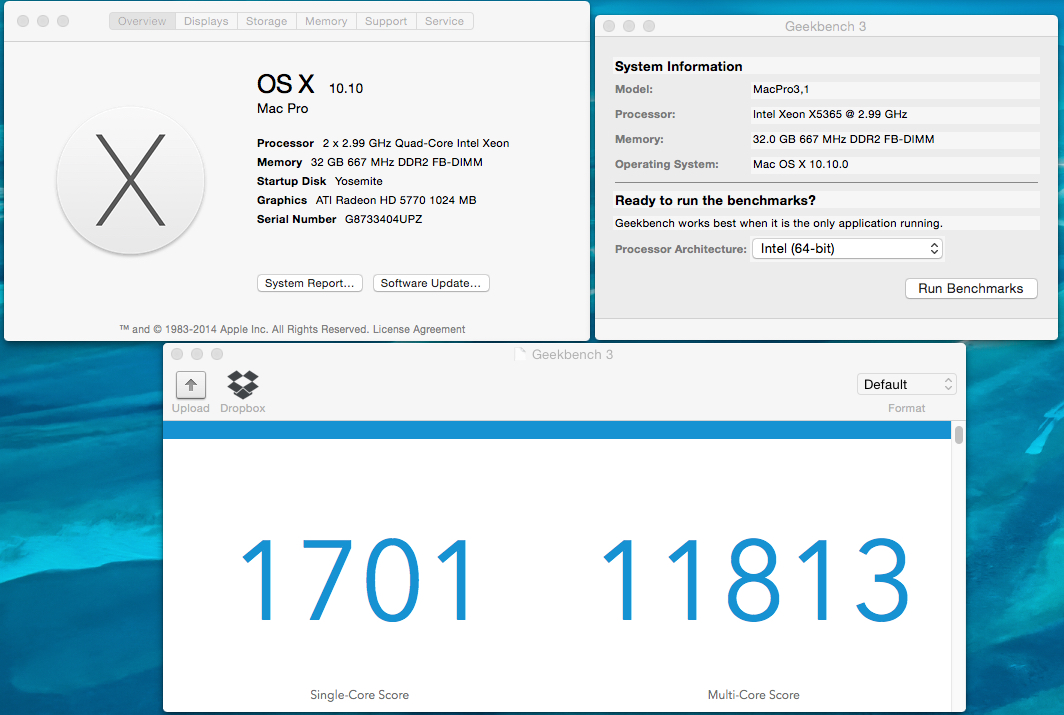Close the About This Mac window
1064x715 pixels.
(23, 21)
